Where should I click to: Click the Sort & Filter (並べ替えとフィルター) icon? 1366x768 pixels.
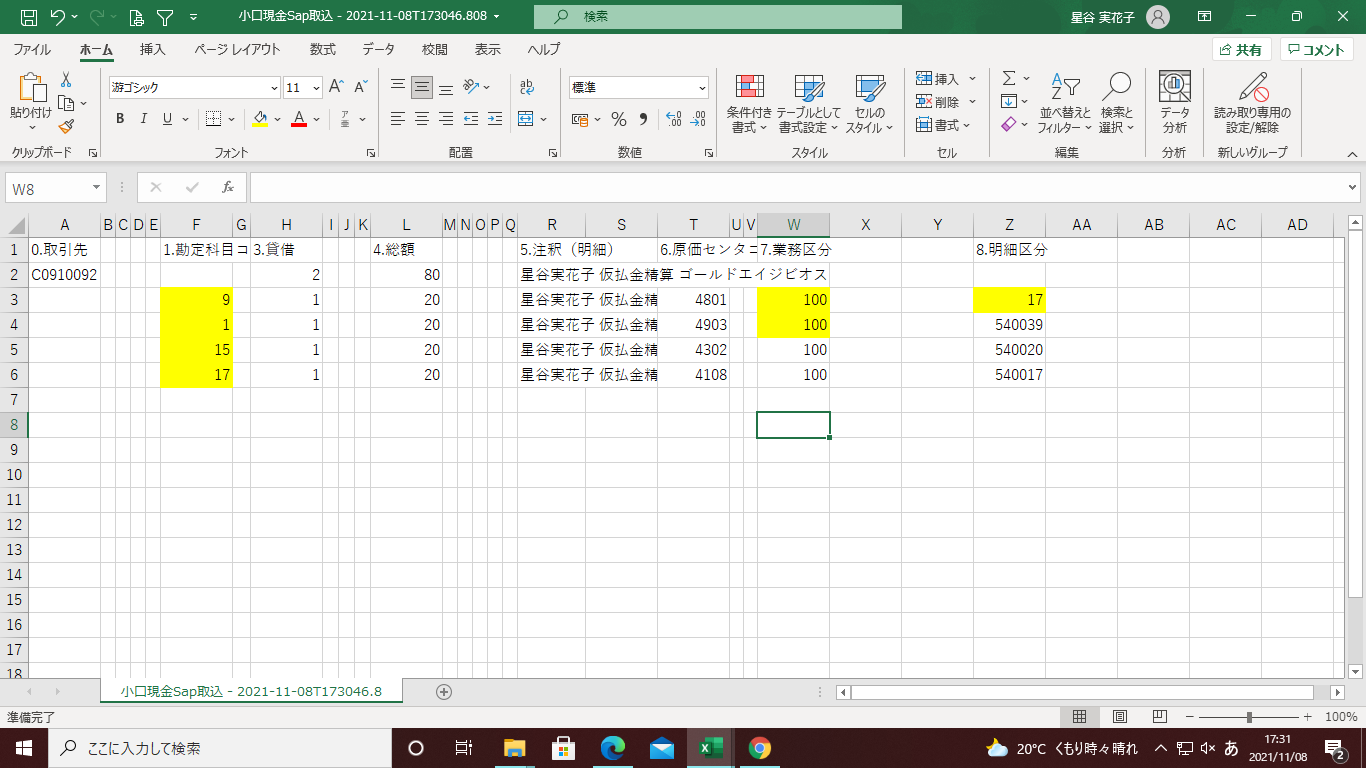click(x=1066, y=104)
